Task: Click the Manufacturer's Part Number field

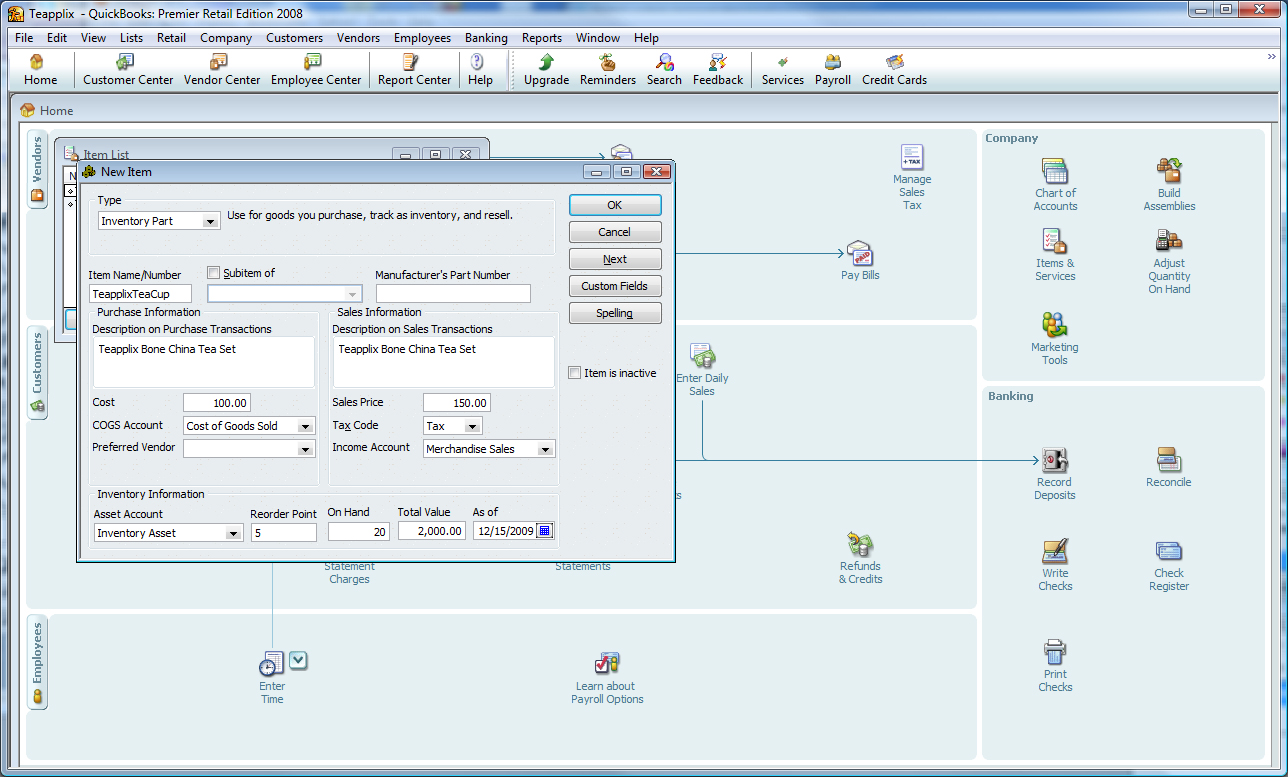Action: point(453,294)
